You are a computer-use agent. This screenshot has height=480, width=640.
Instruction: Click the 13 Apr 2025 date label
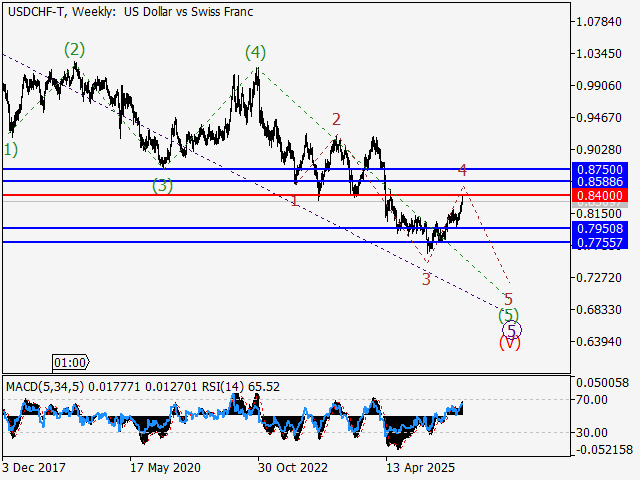421,468
